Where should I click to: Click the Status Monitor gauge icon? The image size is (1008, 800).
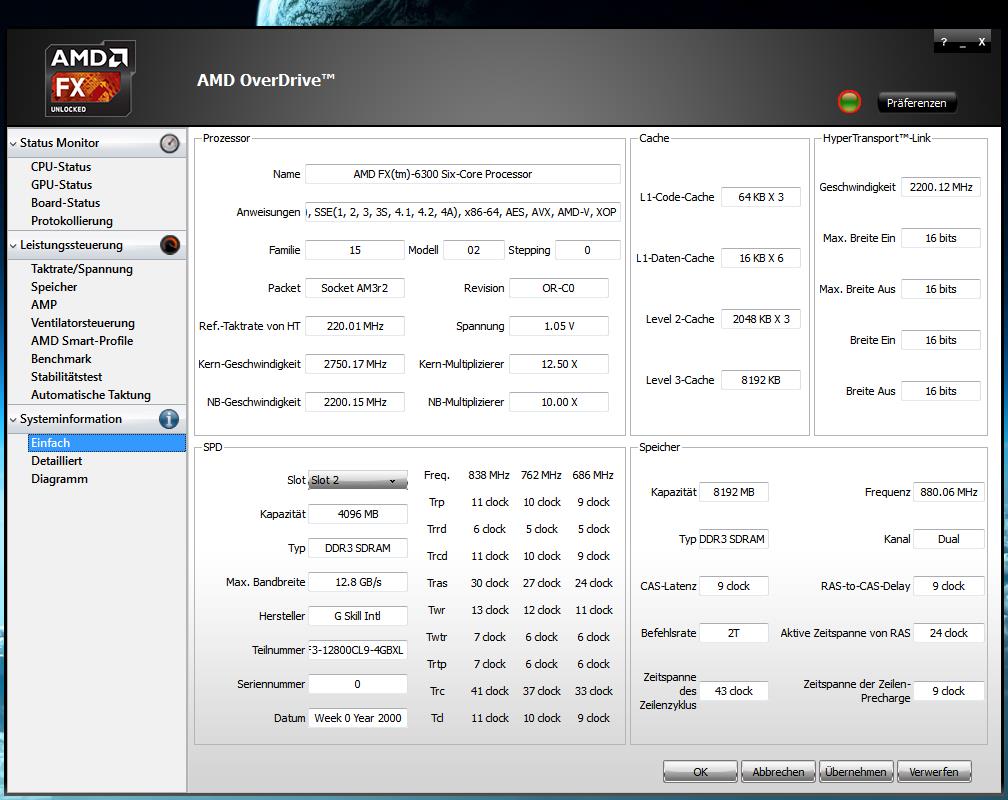(170, 143)
